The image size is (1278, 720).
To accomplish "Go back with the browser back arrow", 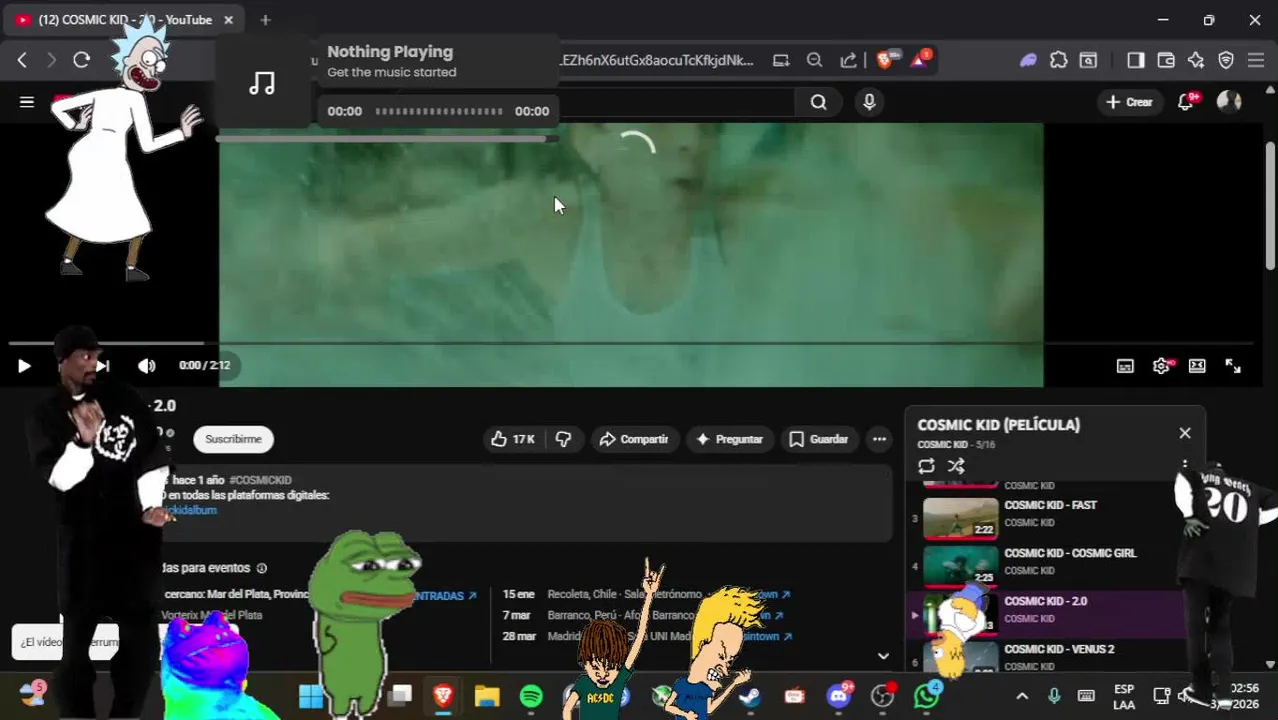I will tap(22, 60).
